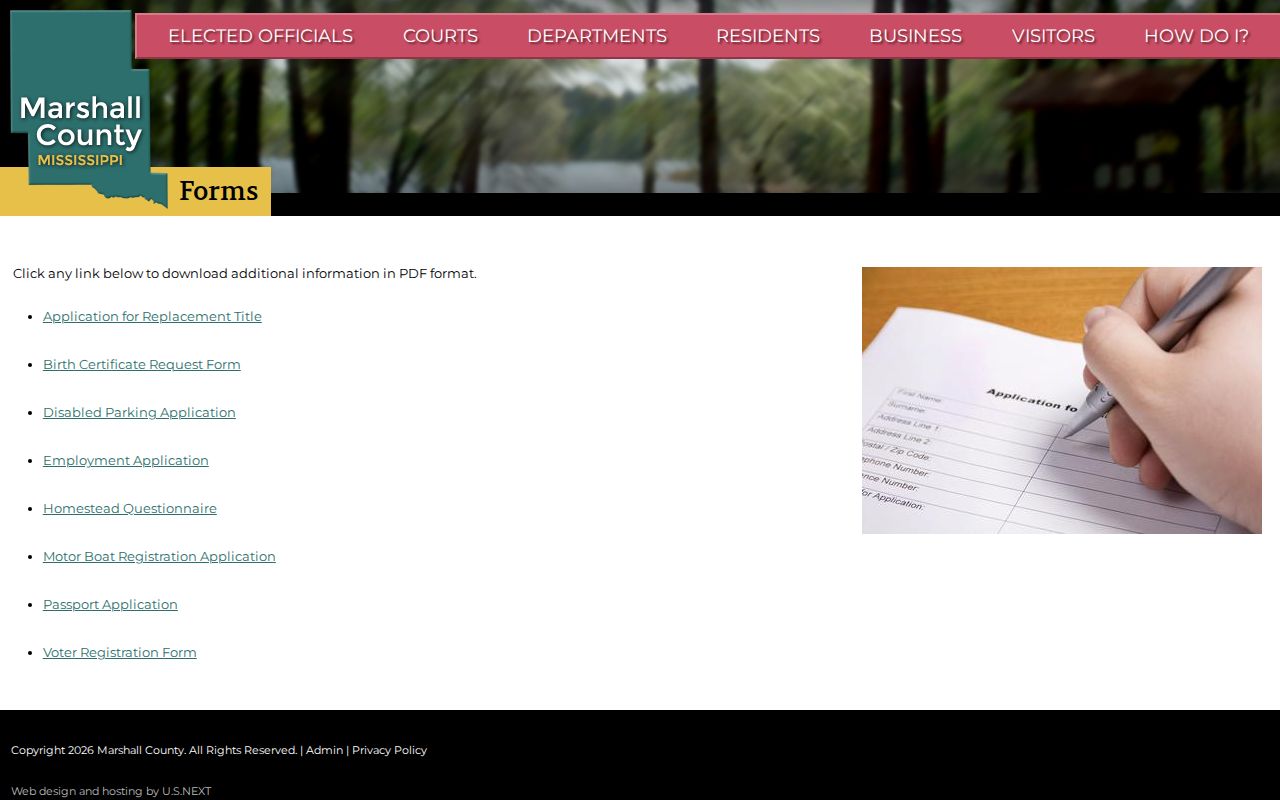Click the Voter Registration Form link
Image resolution: width=1280 pixels, height=800 pixels.
point(120,652)
